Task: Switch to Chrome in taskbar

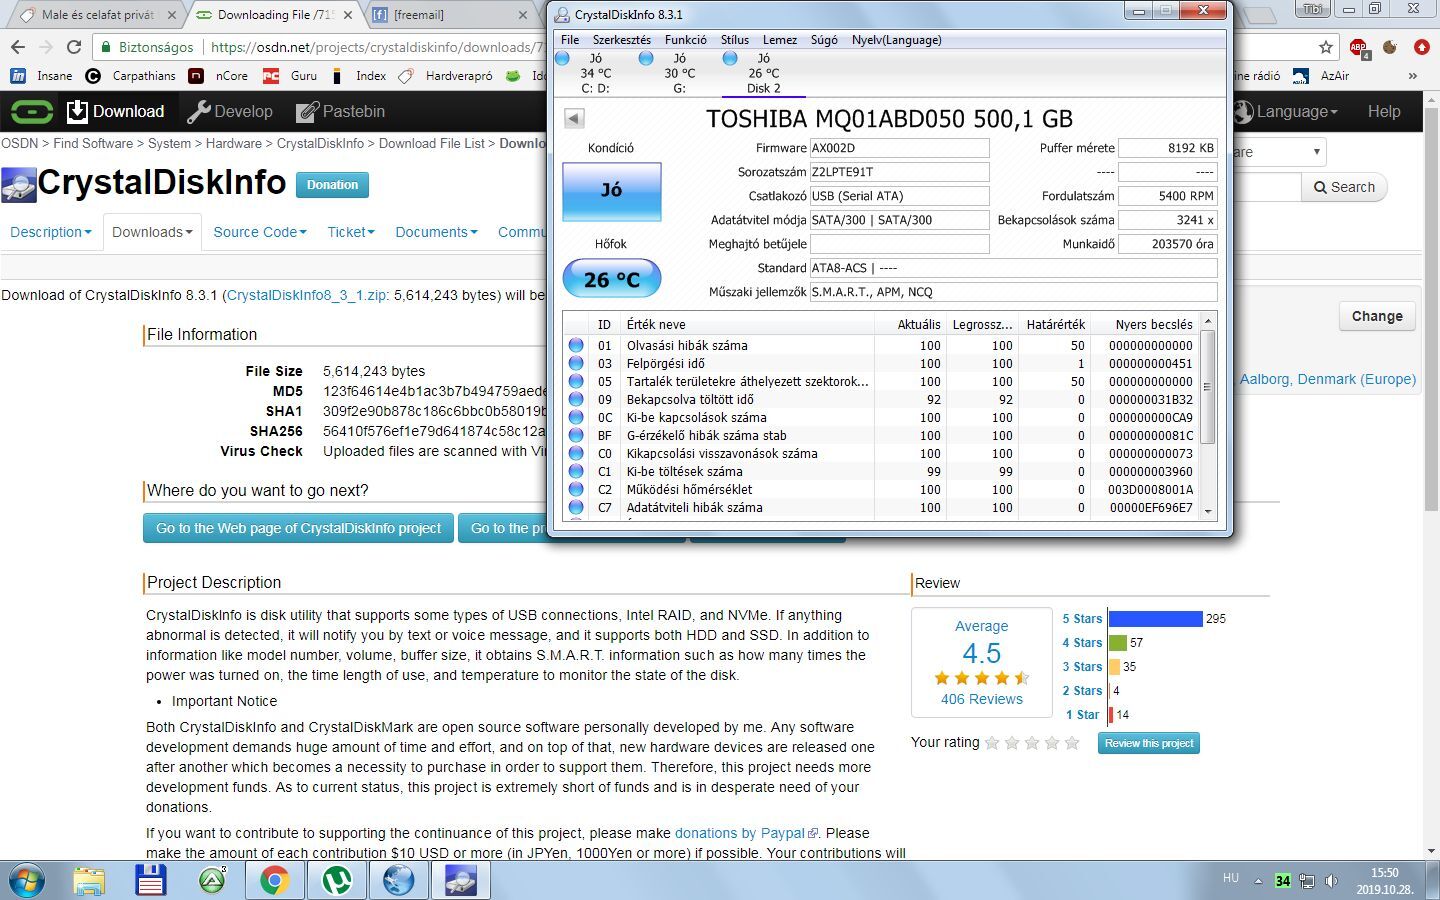Action: coord(274,880)
